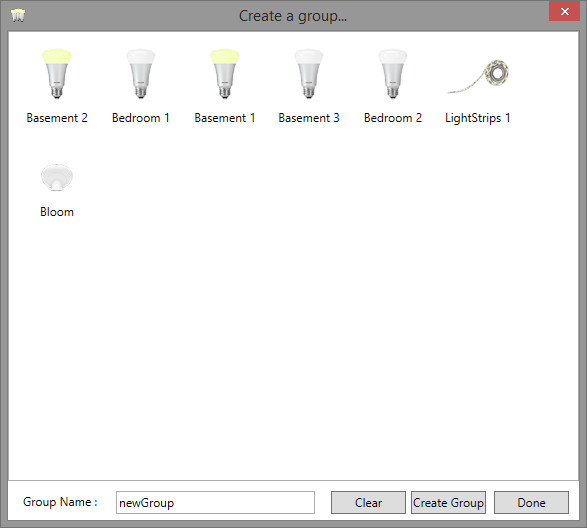This screenshot has width=587, height=528.
Task: Click the Done button
Action: 531,503
